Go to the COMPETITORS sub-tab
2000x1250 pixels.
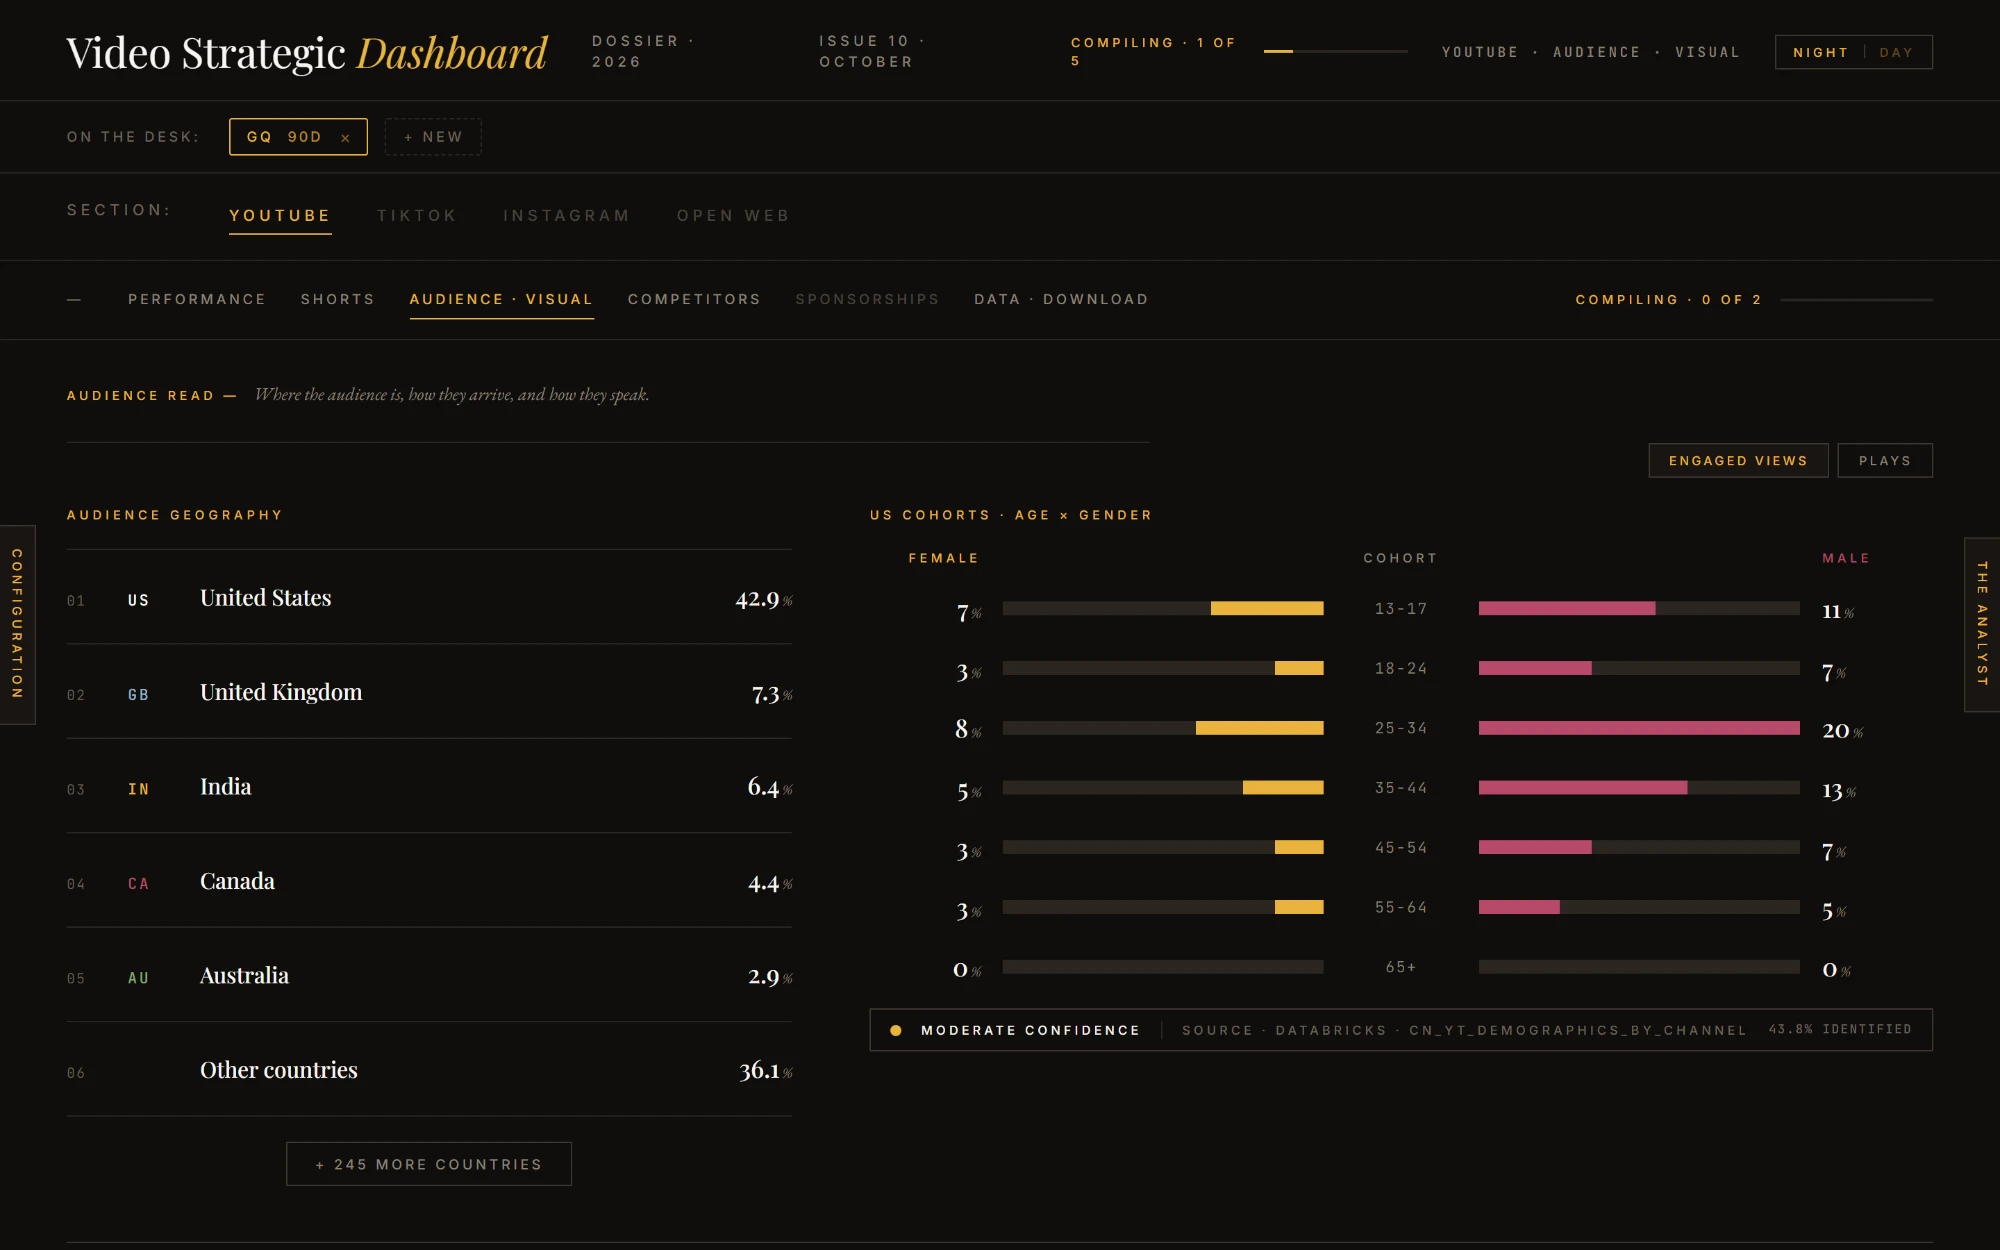click(694, 299)
